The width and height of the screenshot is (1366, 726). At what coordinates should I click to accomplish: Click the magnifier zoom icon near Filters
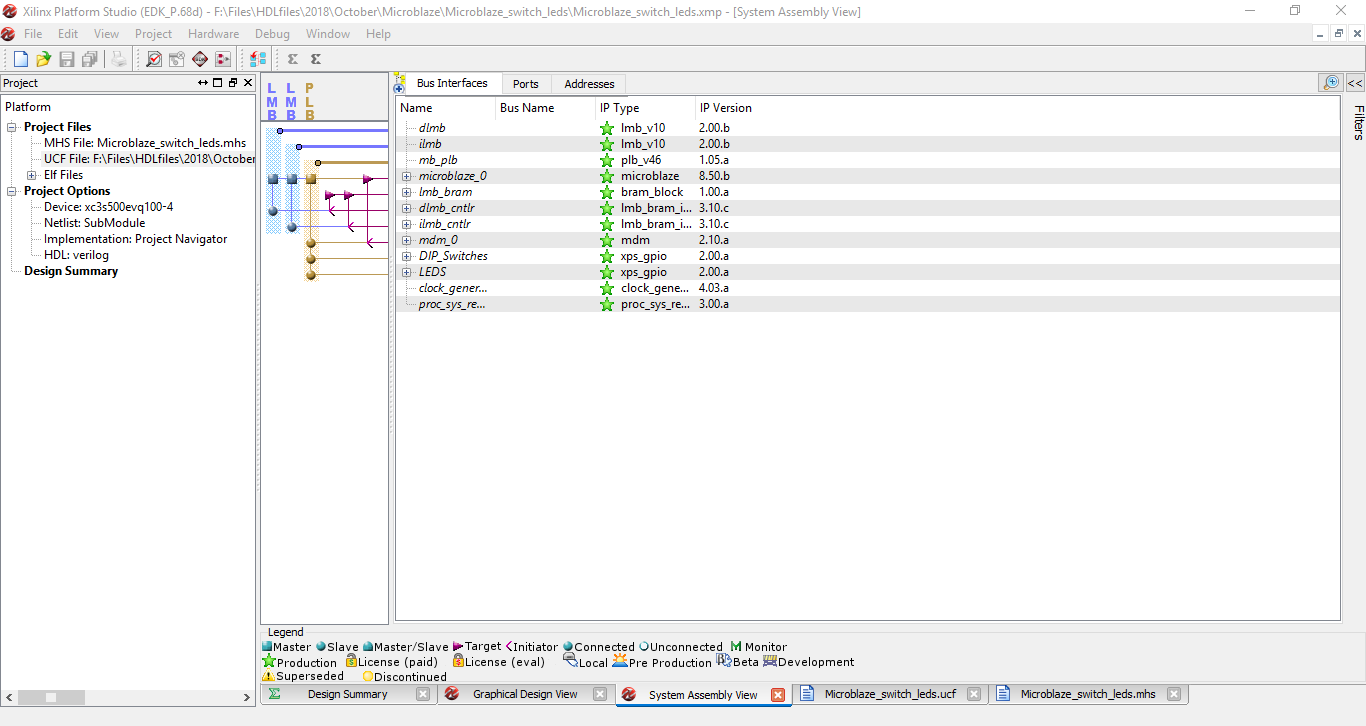[1331, 83]
